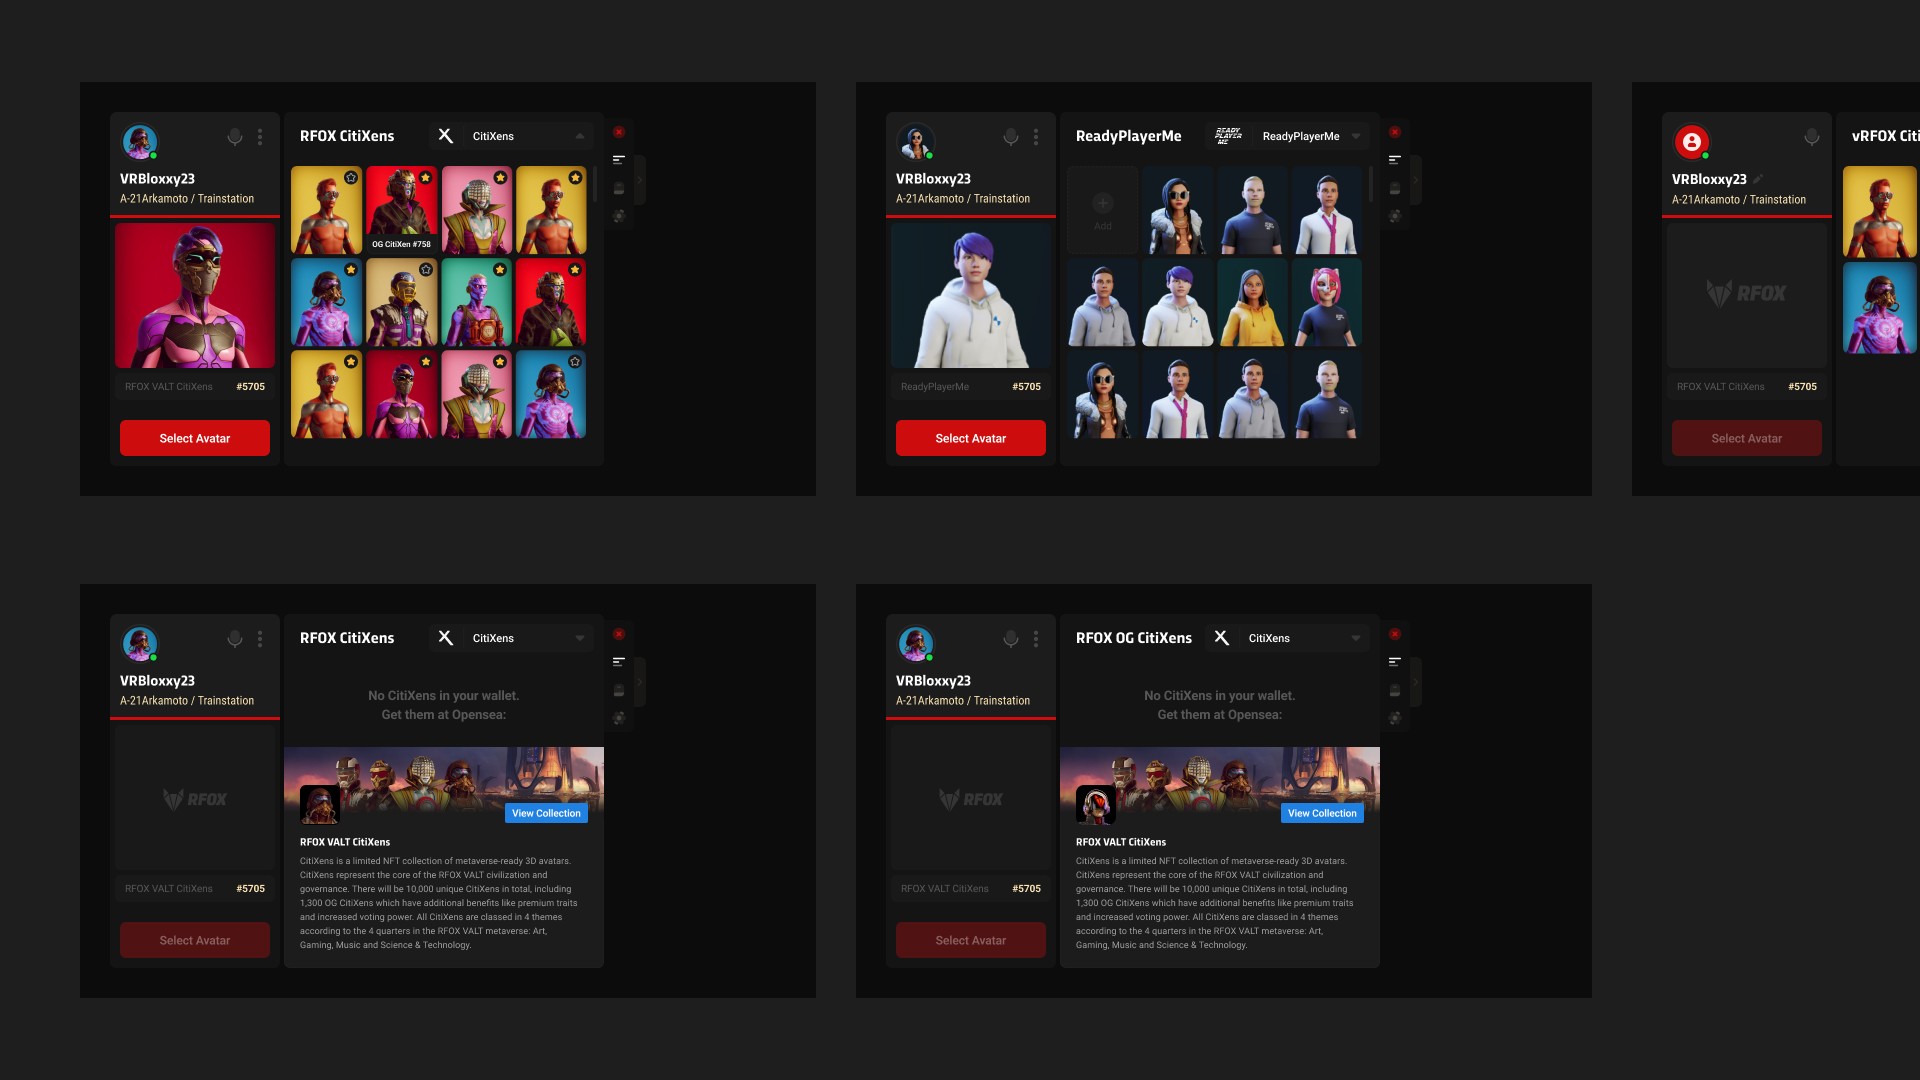This screenshot has width=1920, height=1080.
Task: Open three-dot menu in RFOX CitiXens avatar-grid panel
Action: point(260,137)
